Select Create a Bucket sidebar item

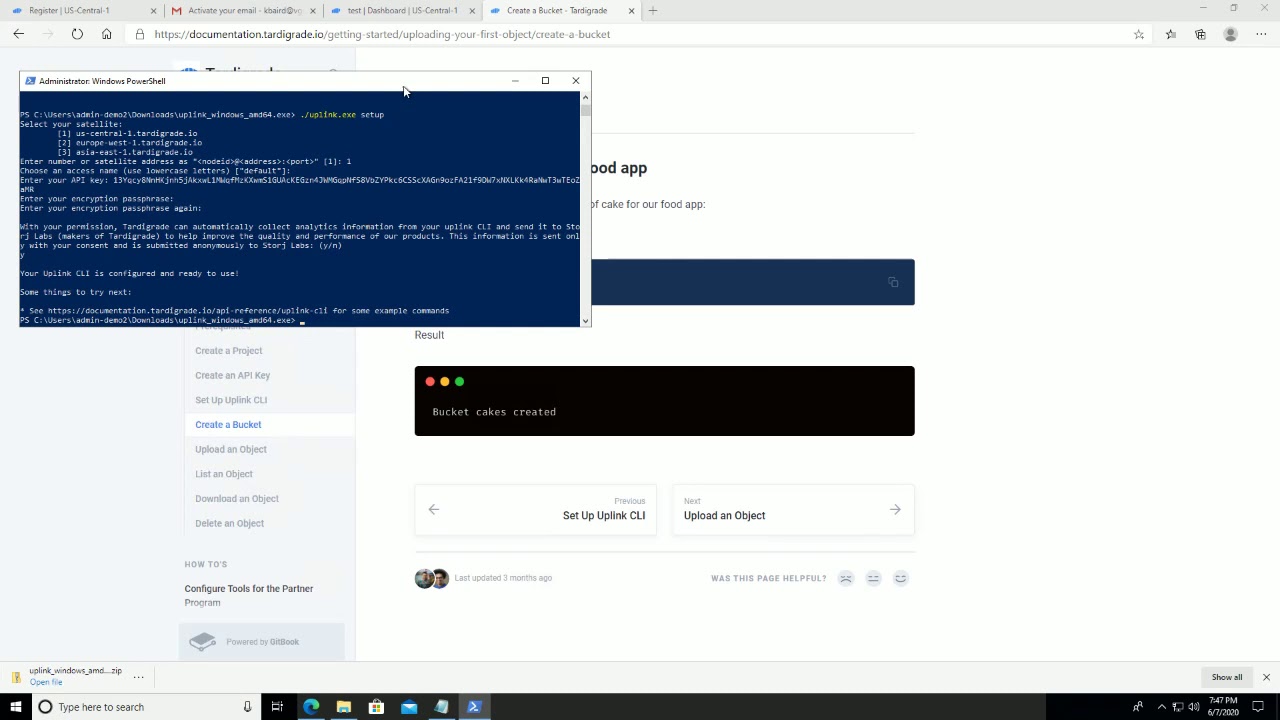tap(228, 425)
